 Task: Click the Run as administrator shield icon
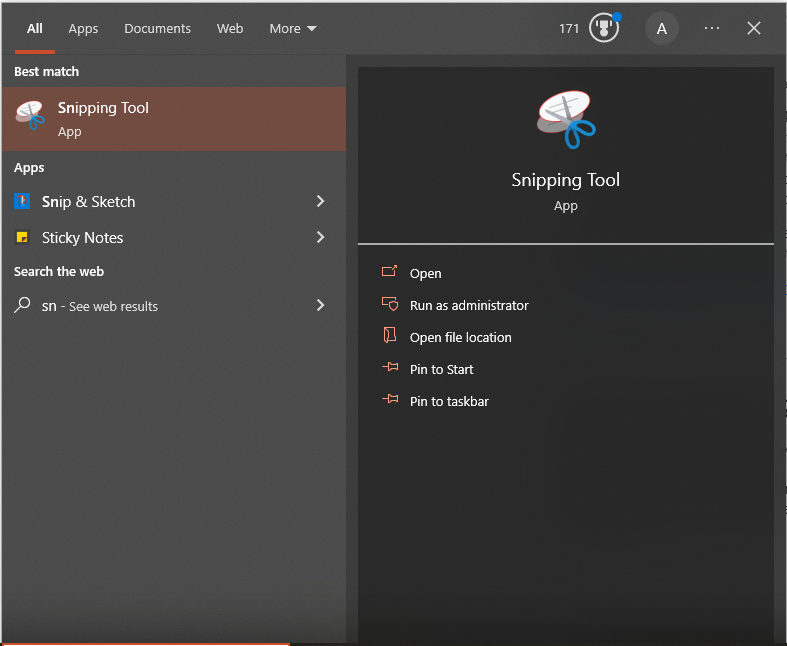pyautogui.click(x=390, y=304)
